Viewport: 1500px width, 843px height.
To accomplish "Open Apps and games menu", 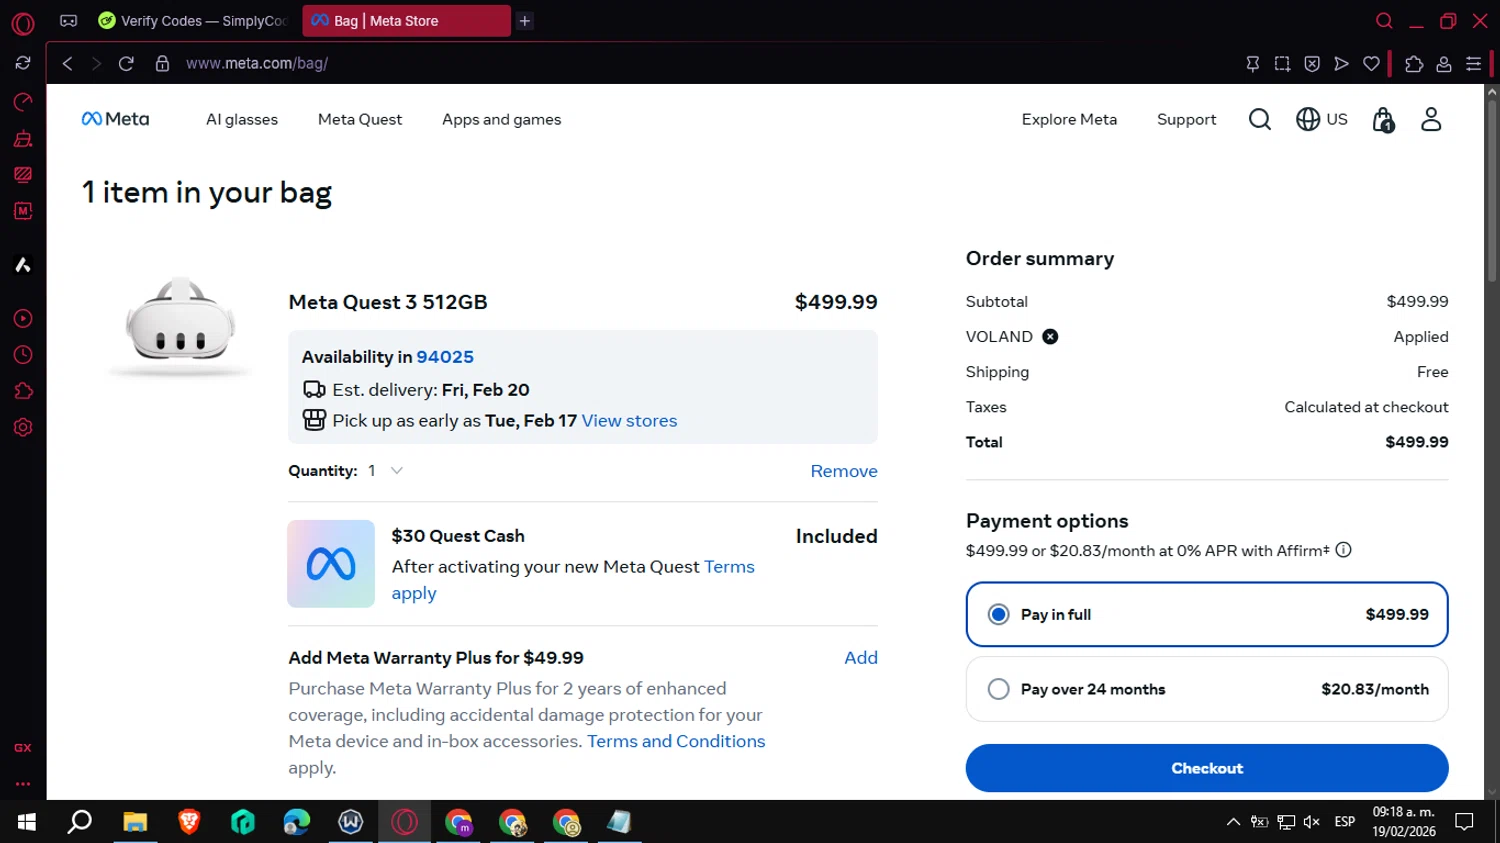I will tap(502, 119).
